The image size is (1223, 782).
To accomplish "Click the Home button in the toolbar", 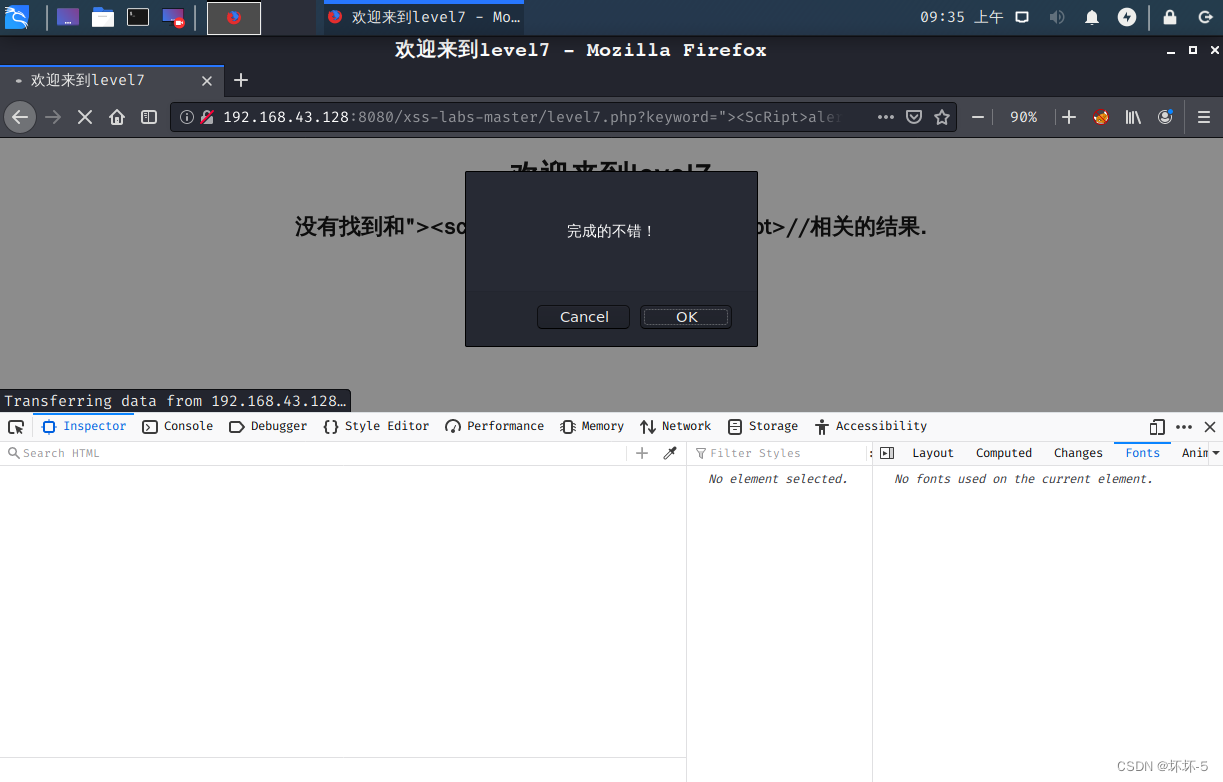I will tap(116, 117).
